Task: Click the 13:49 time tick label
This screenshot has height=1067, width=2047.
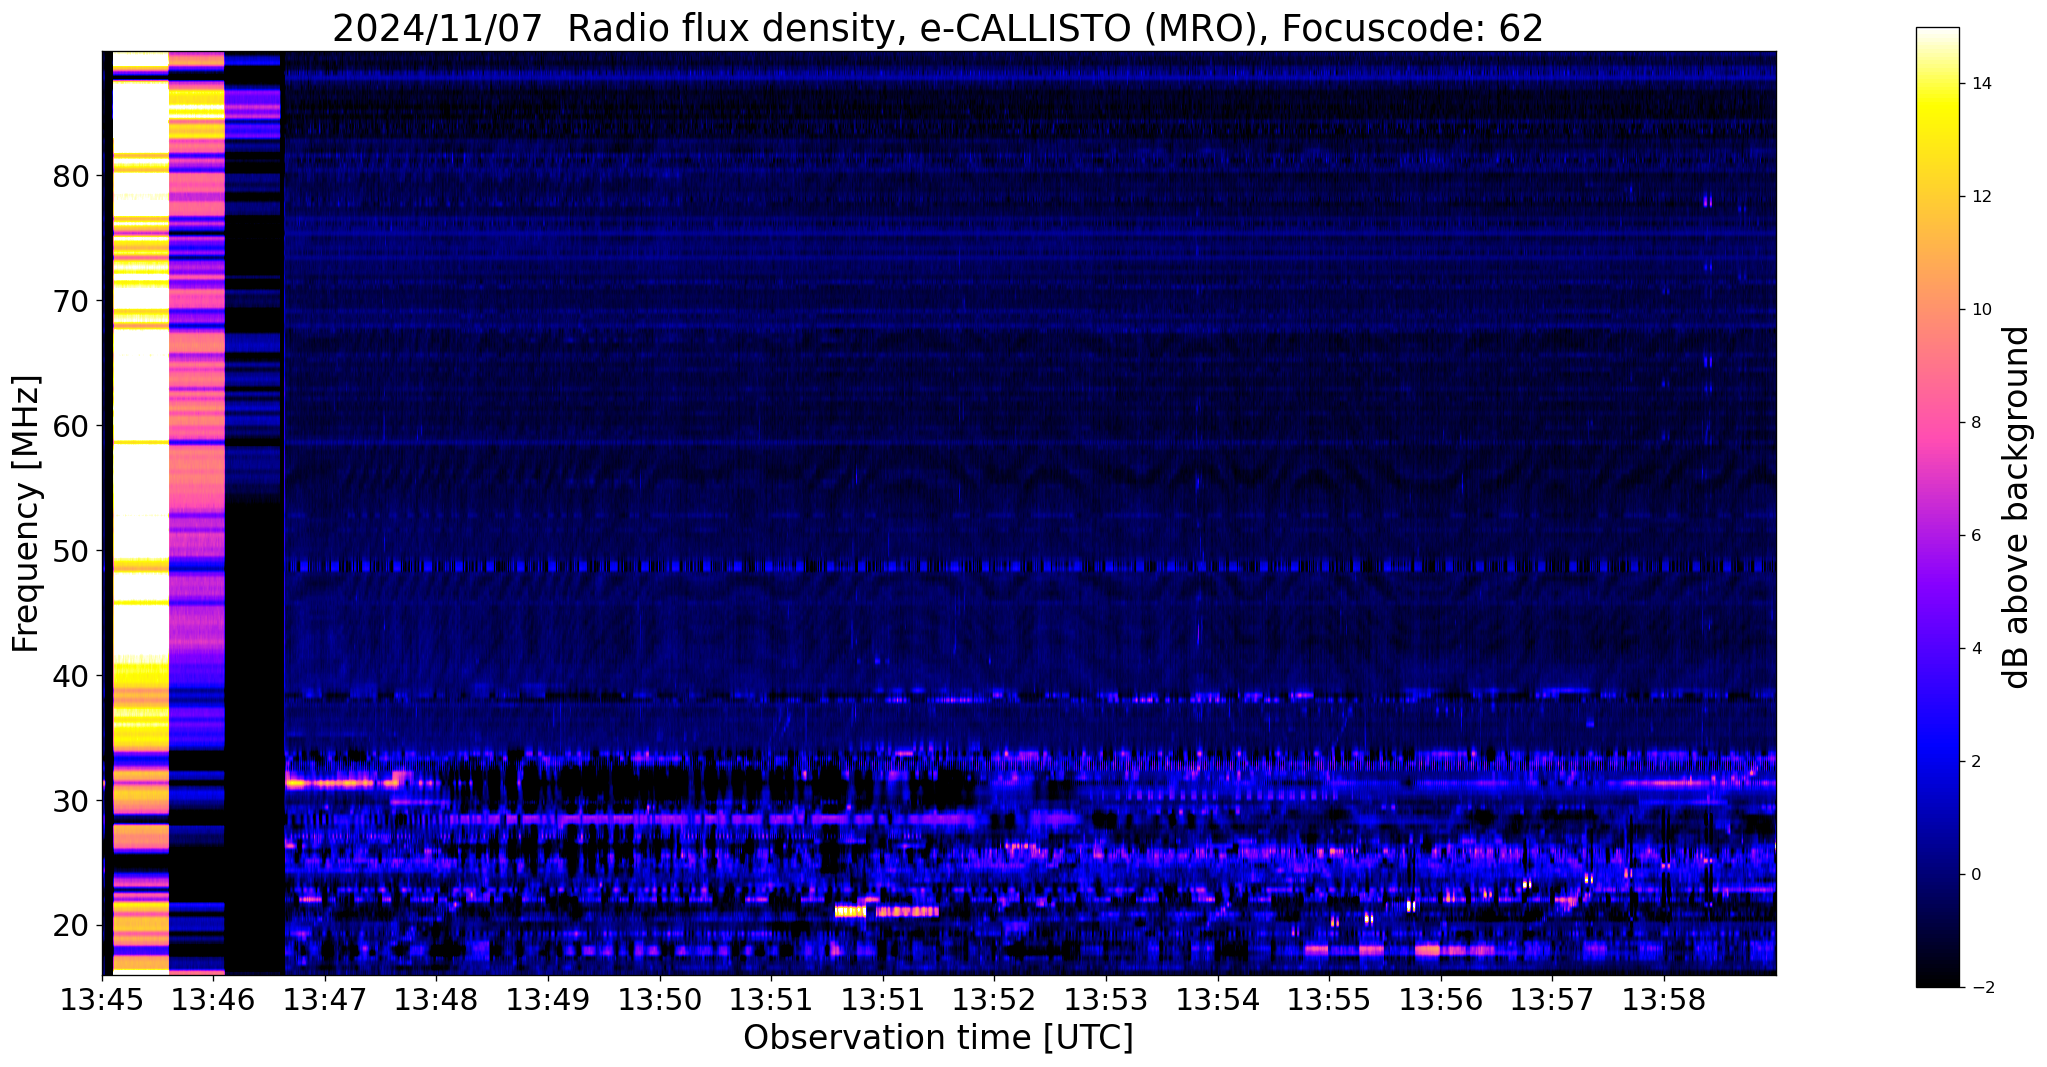Action: tap(548, 999)
